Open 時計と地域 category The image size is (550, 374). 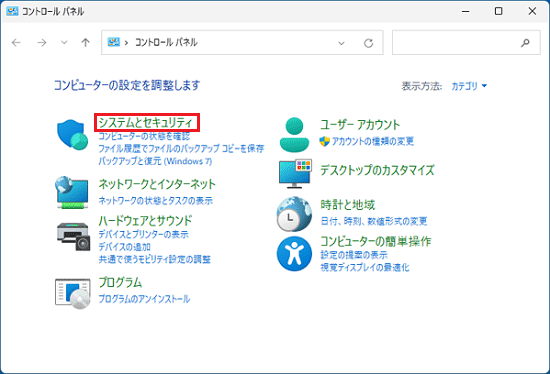pyautogui.click(x=348, y=205)
